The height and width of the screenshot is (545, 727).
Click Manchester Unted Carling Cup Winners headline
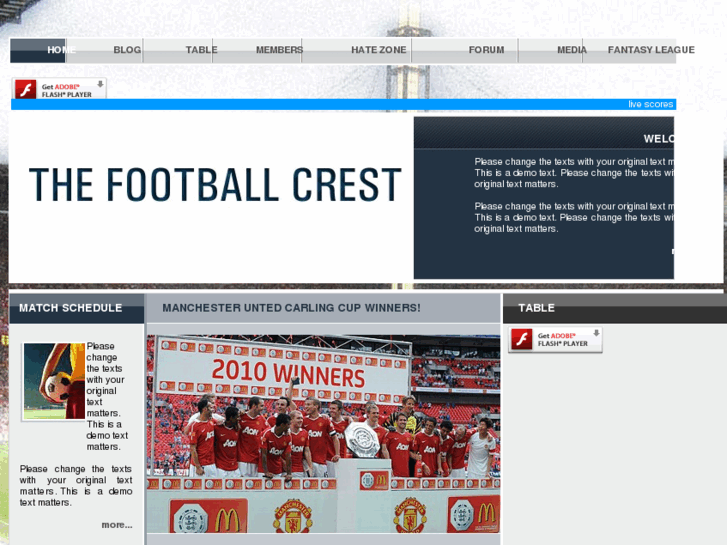click(x=291, y=308)
